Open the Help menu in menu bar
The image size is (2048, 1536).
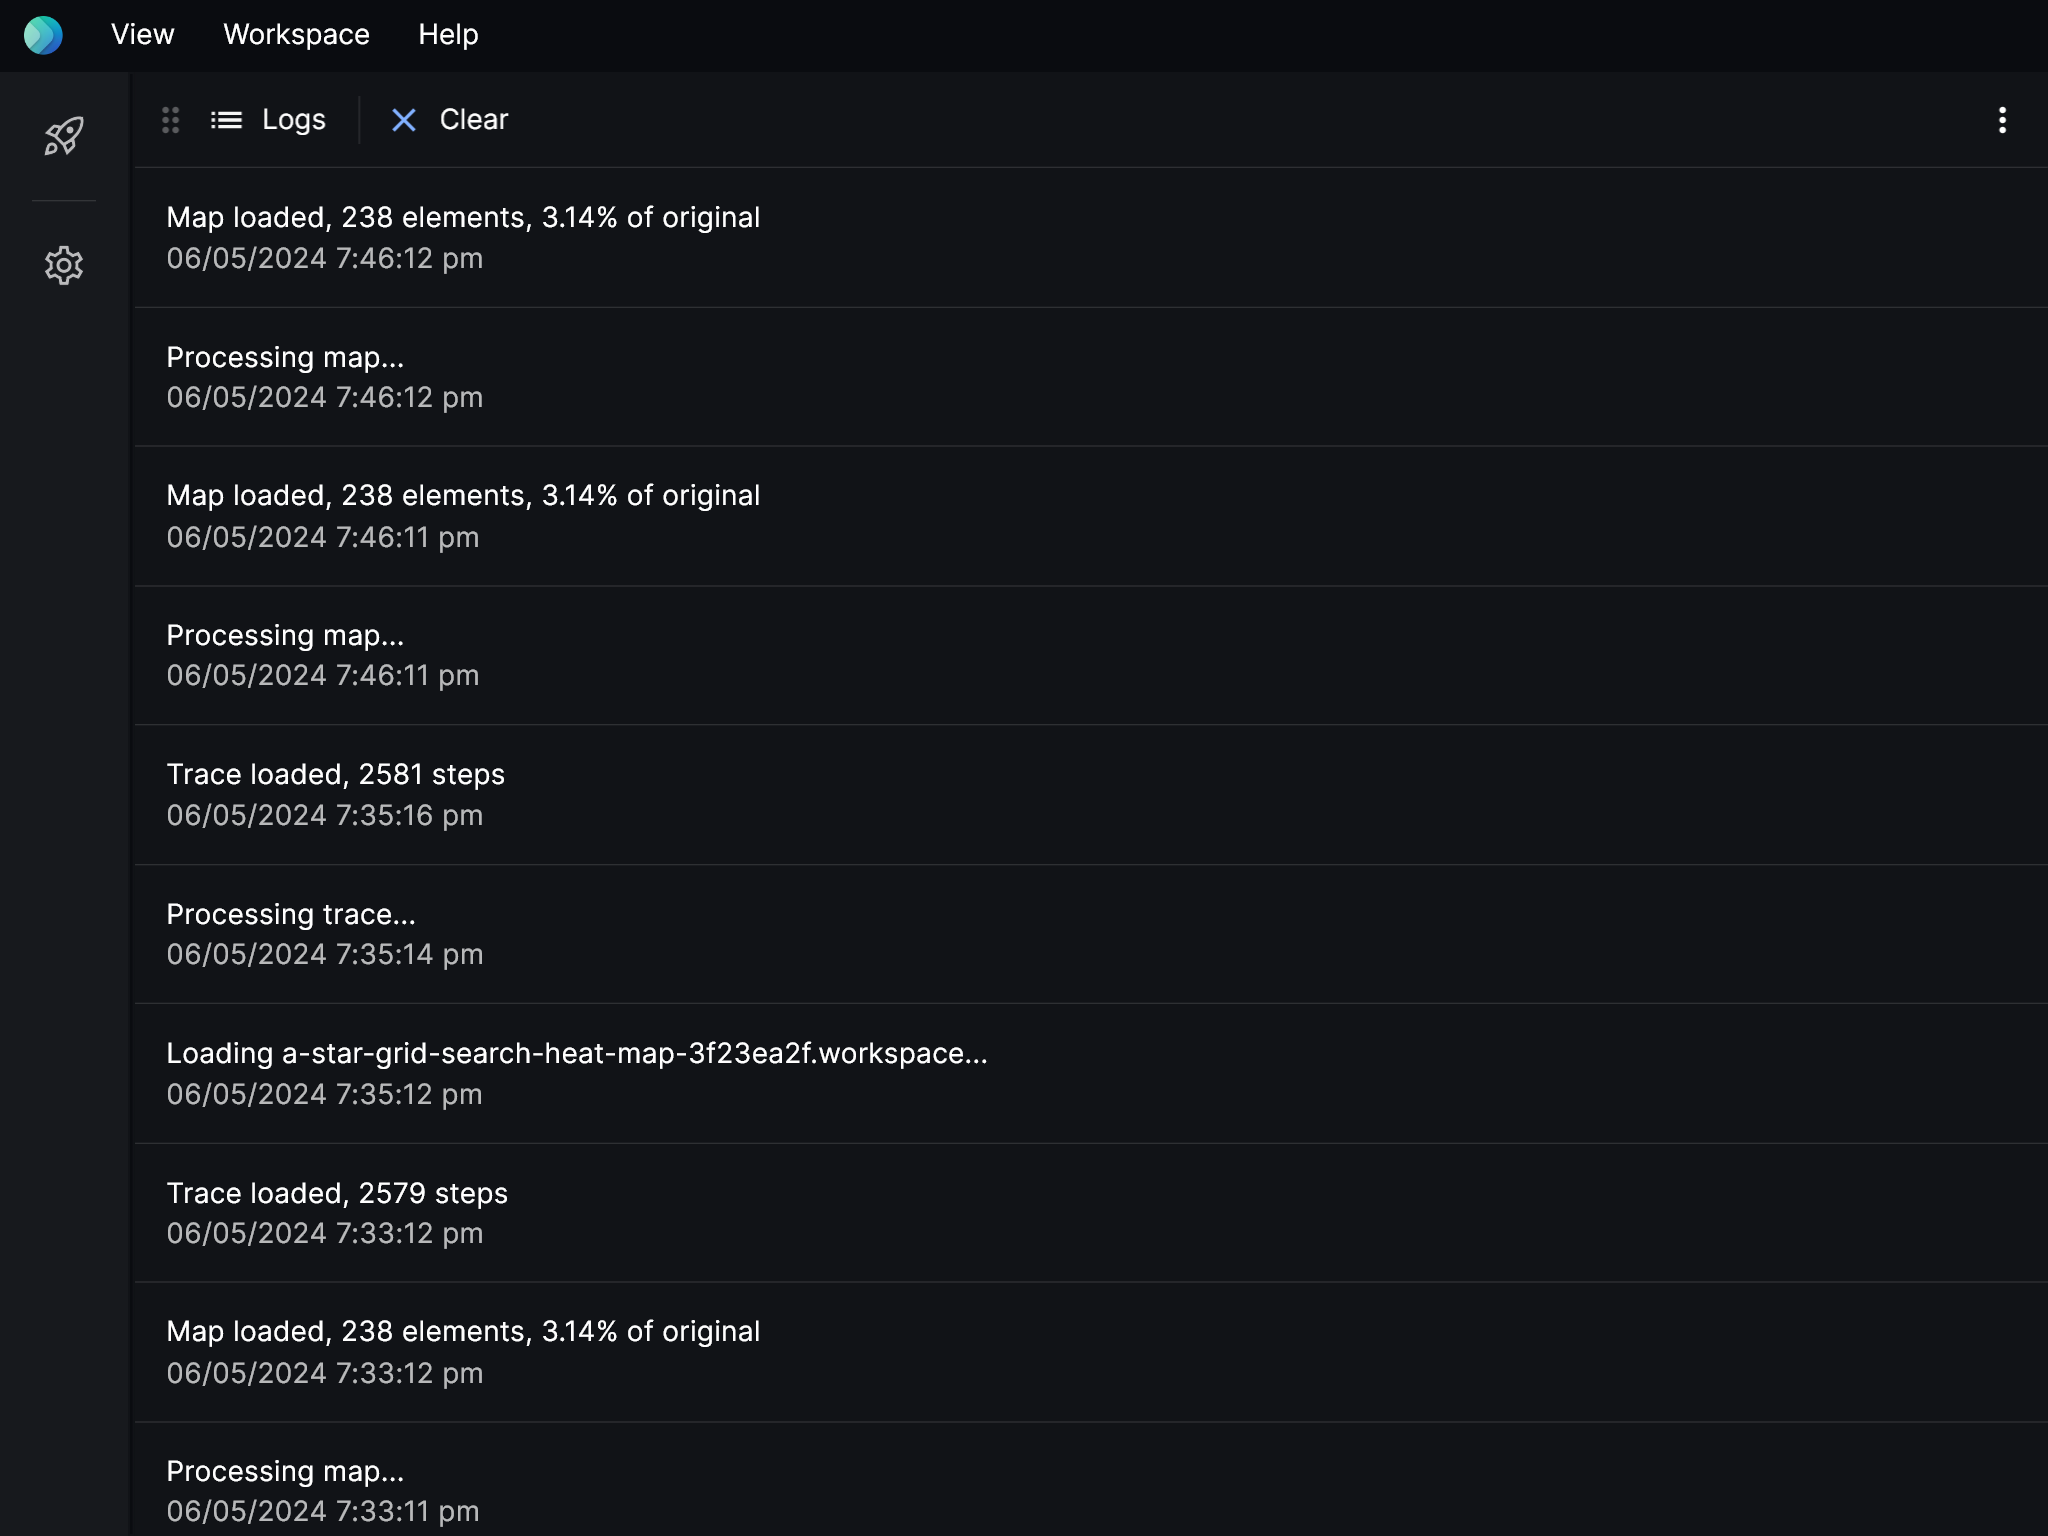pos(448,34)
